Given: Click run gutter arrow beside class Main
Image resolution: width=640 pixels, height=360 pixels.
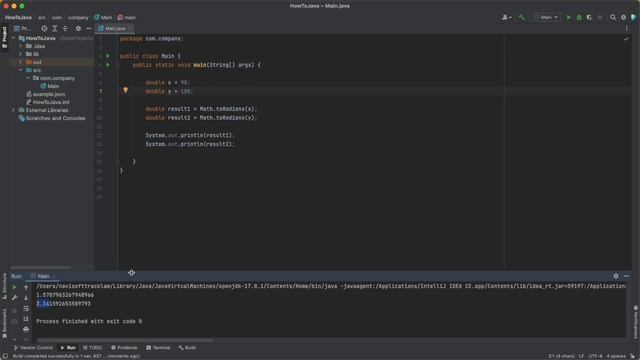Looking at the screenshot, I should tap(108, 56).
